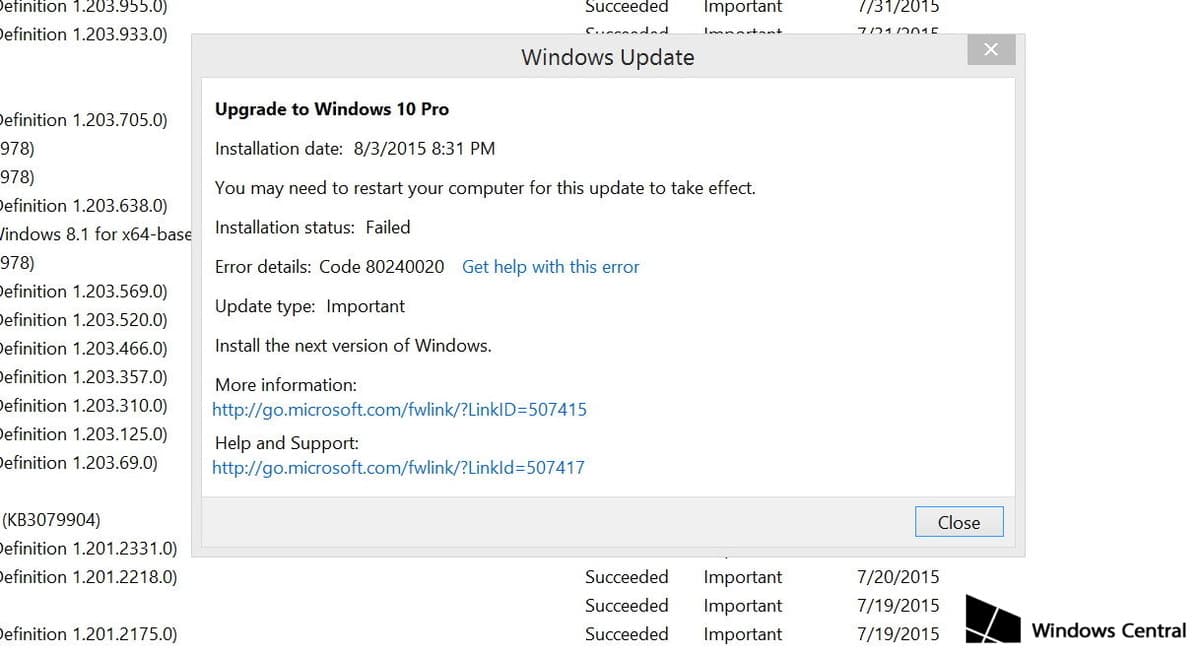The image size is (1200, 655).
Task: Select the Definition 1.203.638.0 update entry
Action: (x=83, y=206)
